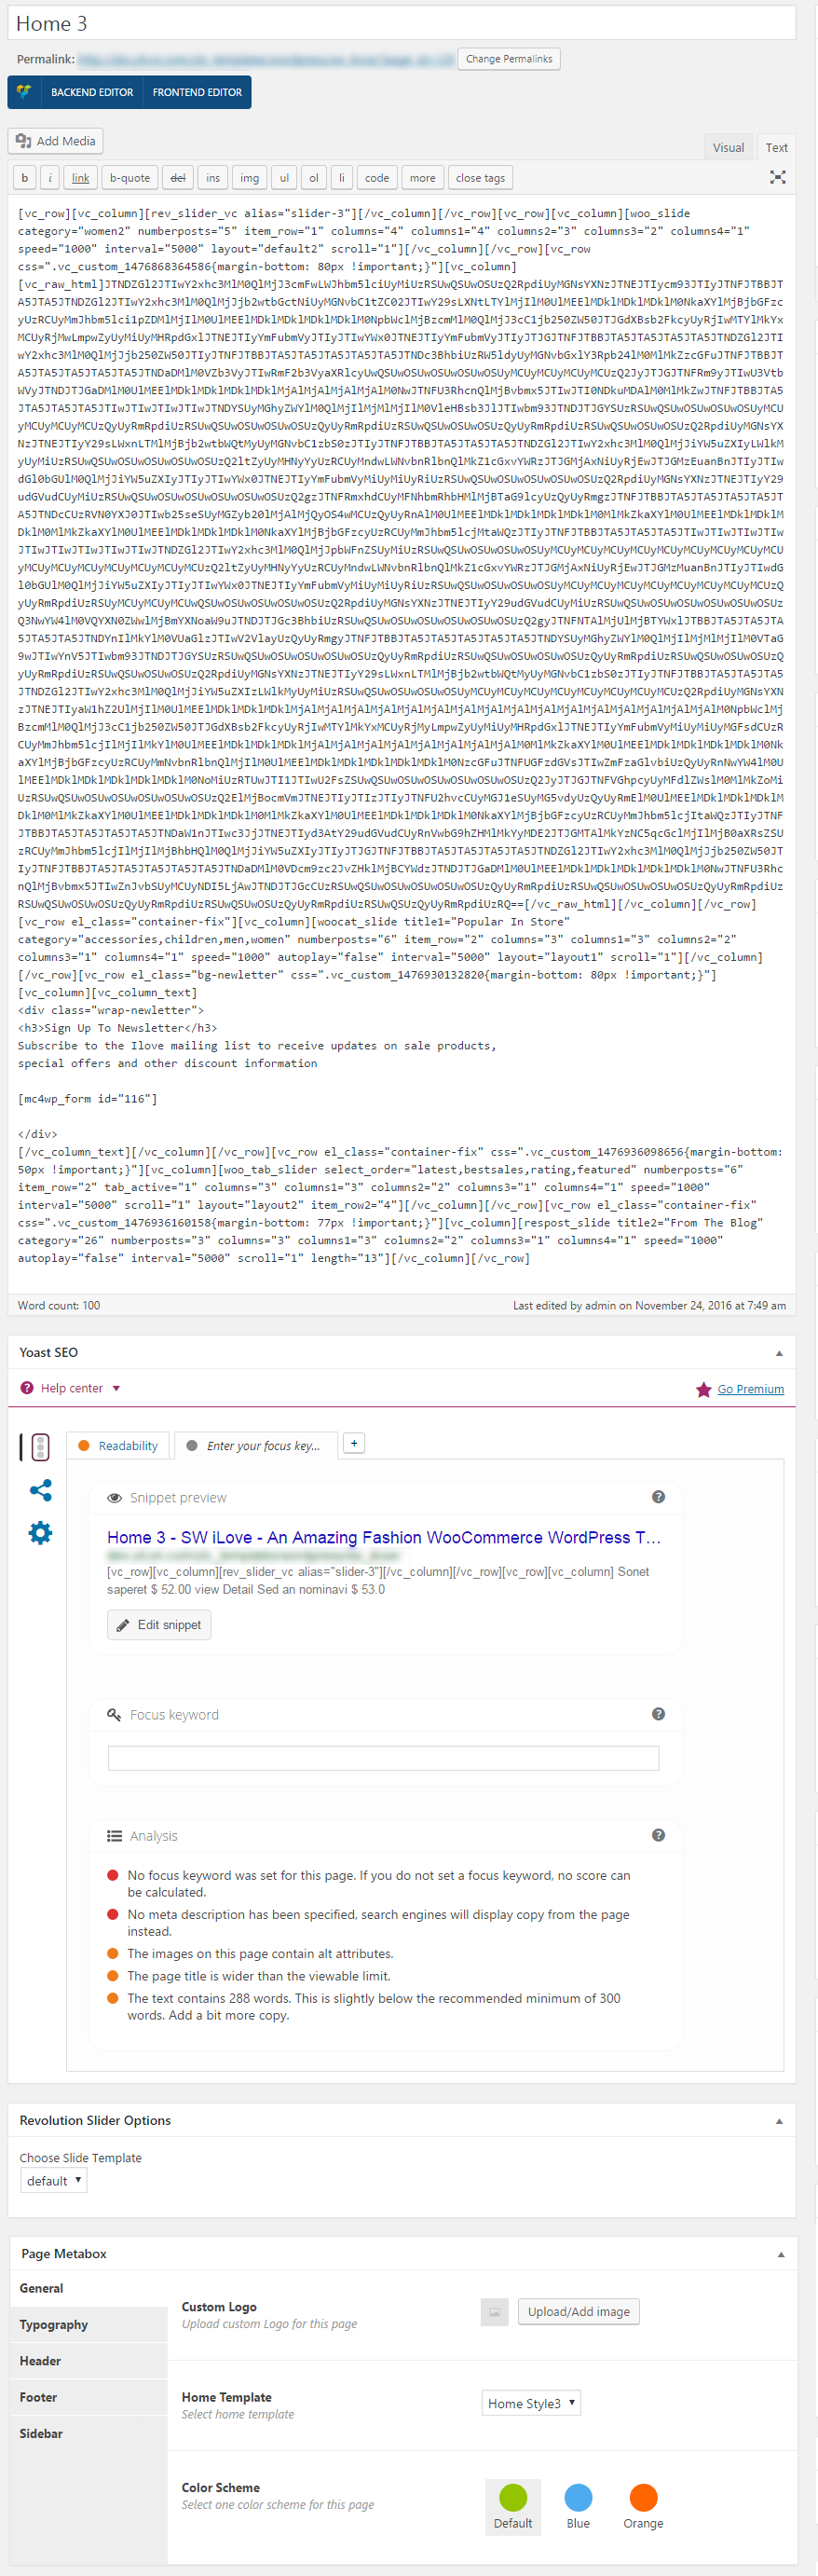Insert code tag with code button

point(377,178)
